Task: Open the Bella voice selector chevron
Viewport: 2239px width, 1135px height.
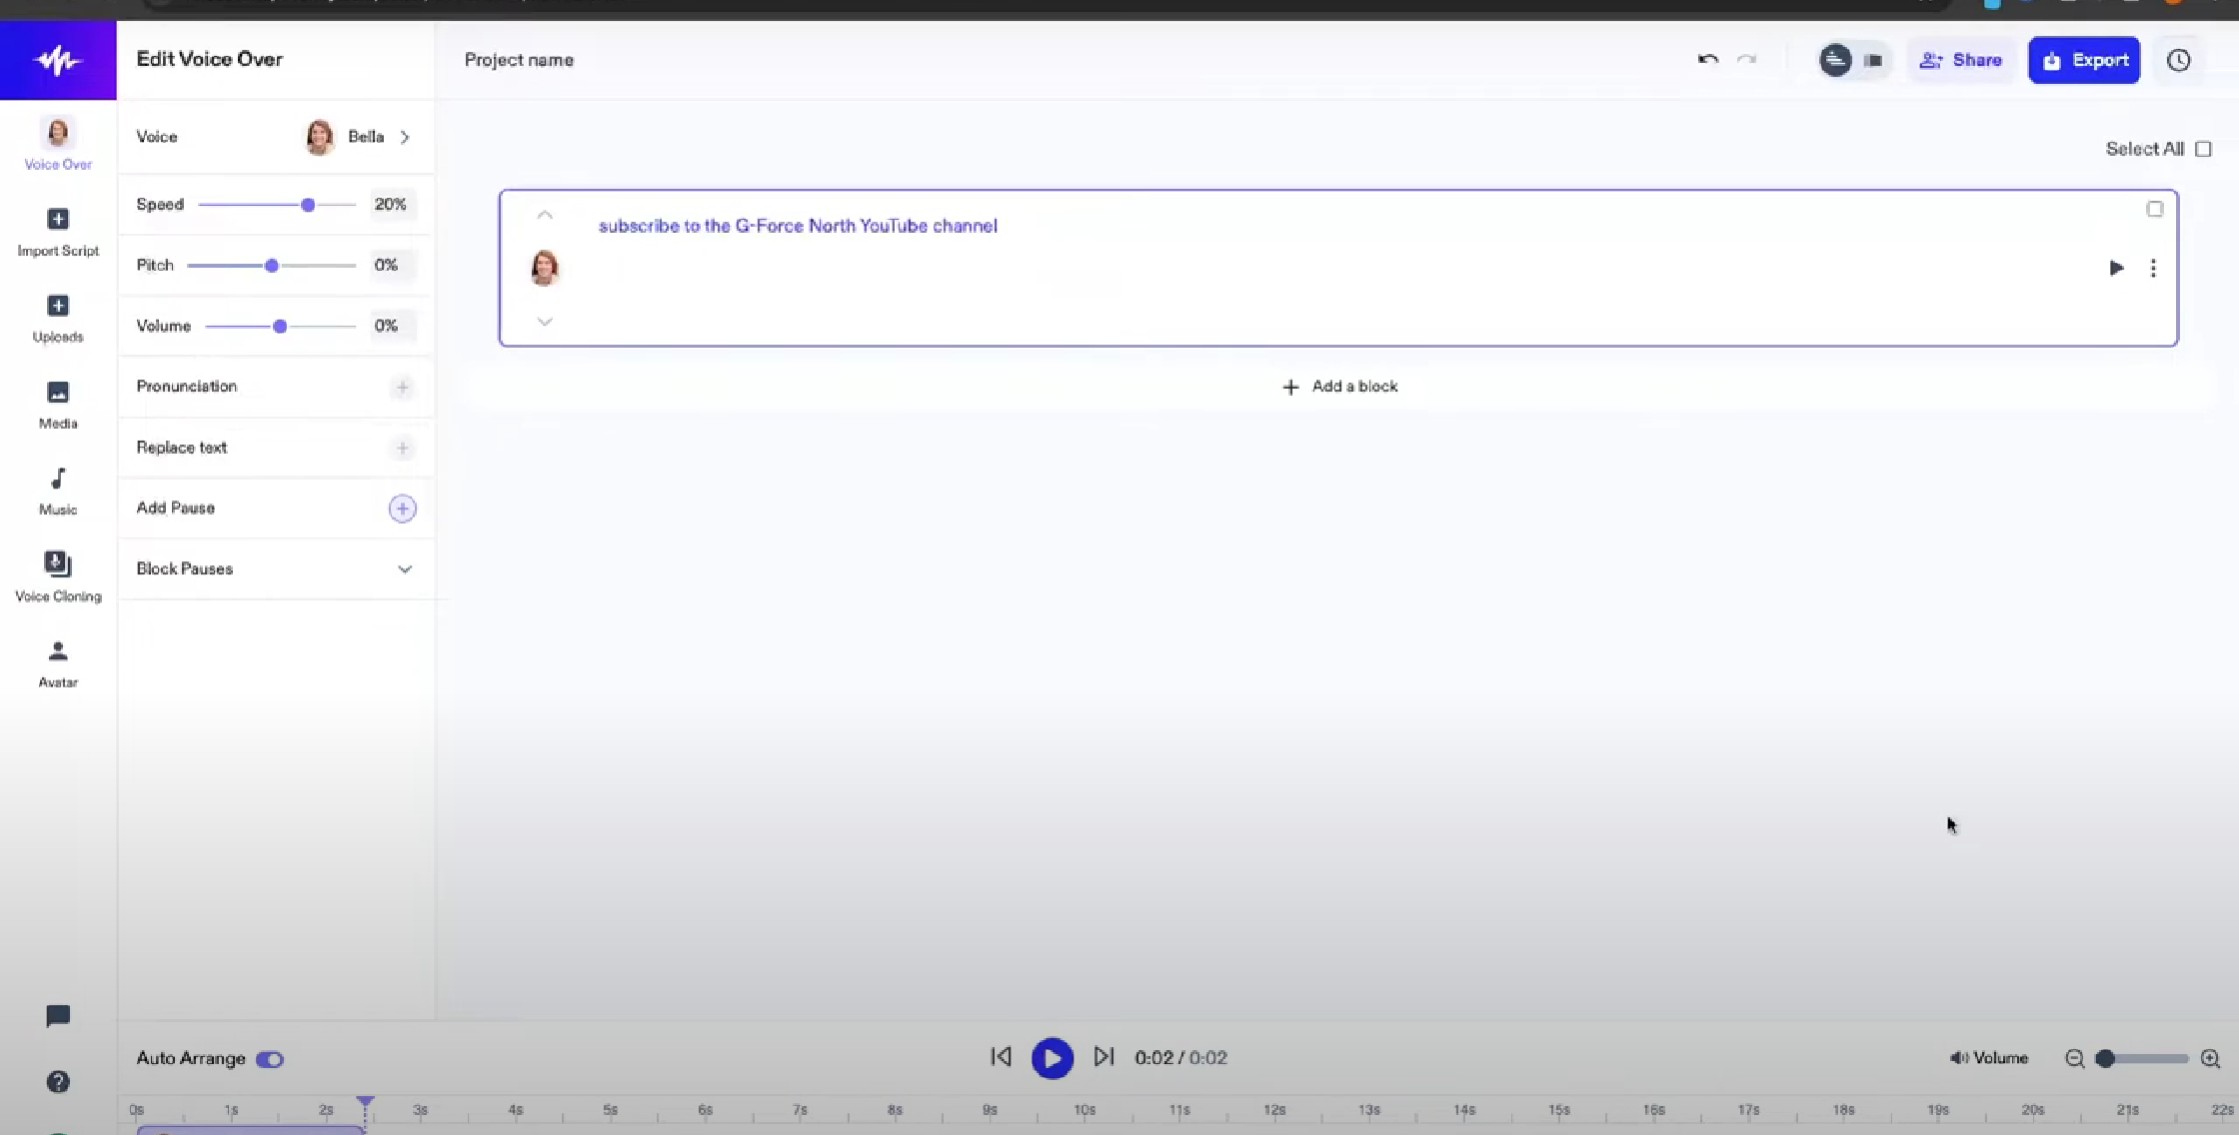Action: pyautogui.click(x=405, y=137)
